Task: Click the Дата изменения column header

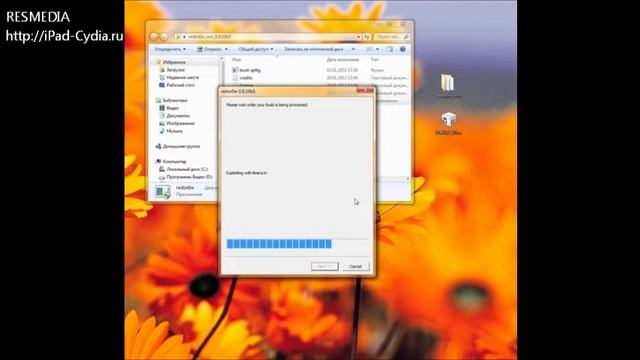Action: click(343, 60)
